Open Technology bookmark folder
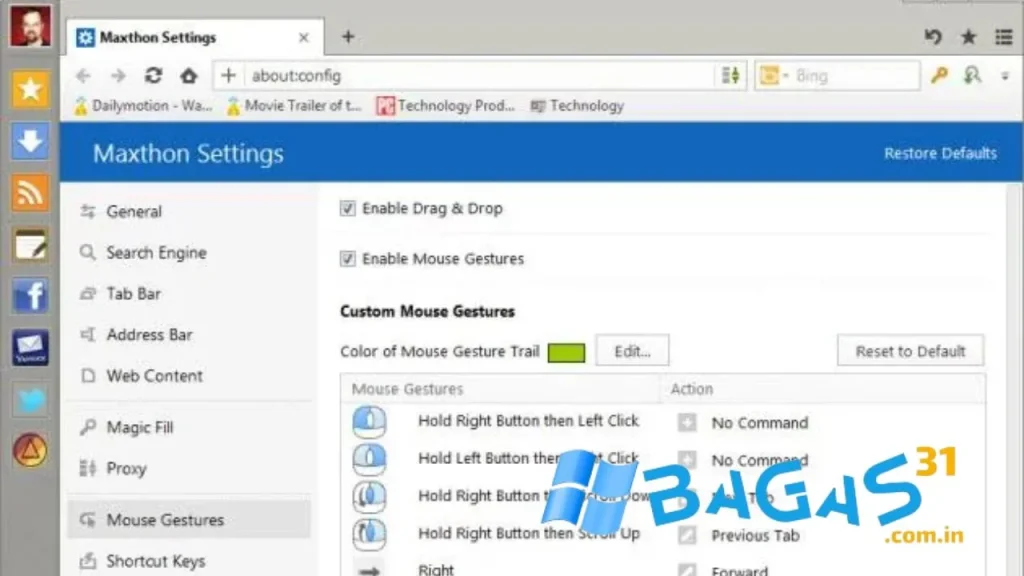The width and height of the screenshot is (1024, 576). pos(577,106)
